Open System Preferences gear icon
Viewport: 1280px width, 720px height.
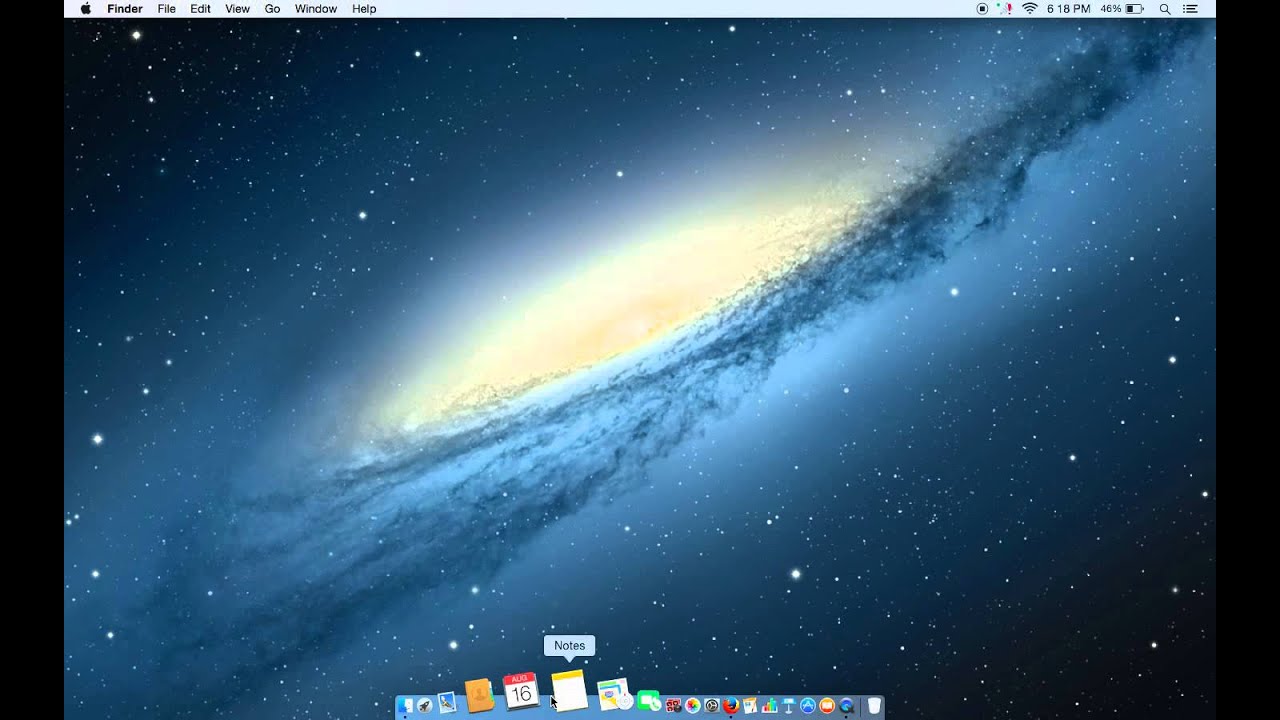[711, 705]
